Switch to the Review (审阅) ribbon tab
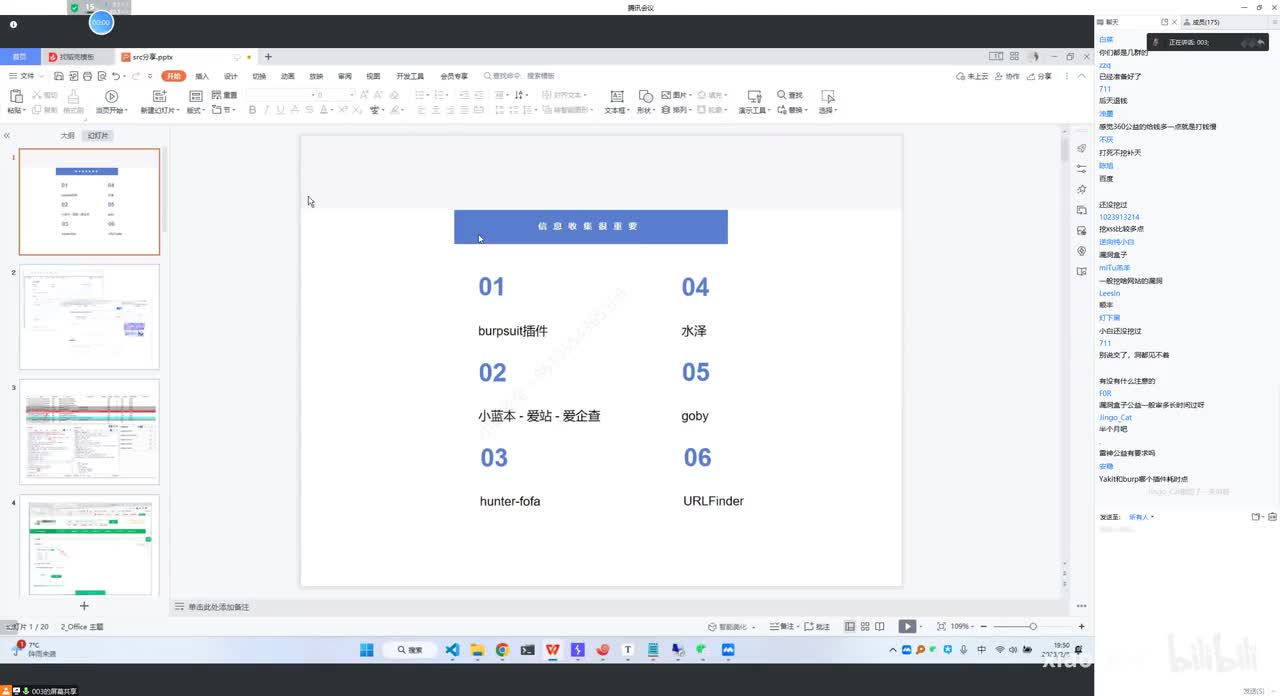Image resolution: width=1280 pixels, height=696 pixels. pos(345,76)
